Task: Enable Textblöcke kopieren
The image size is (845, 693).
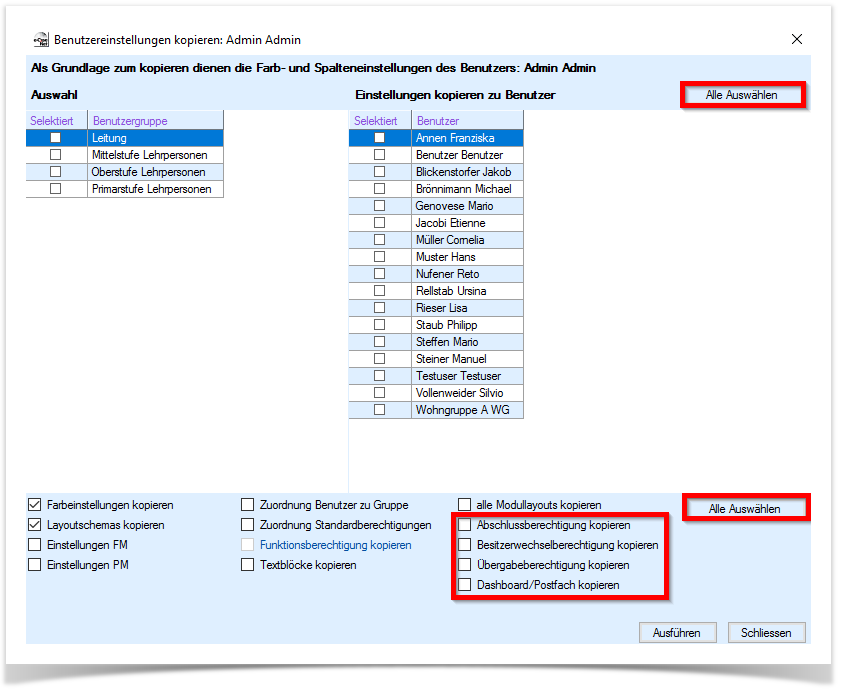Action: 247,565
